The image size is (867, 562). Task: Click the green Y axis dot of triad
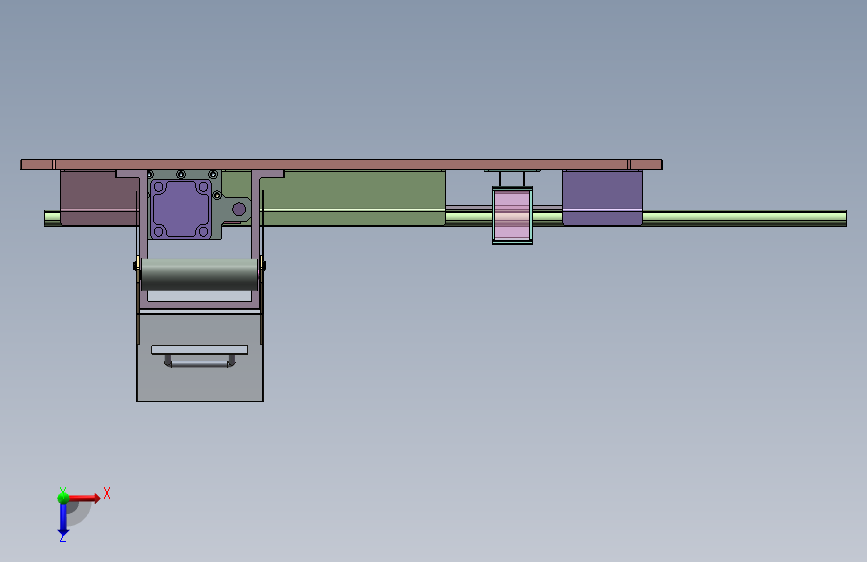tap(63, 498)
